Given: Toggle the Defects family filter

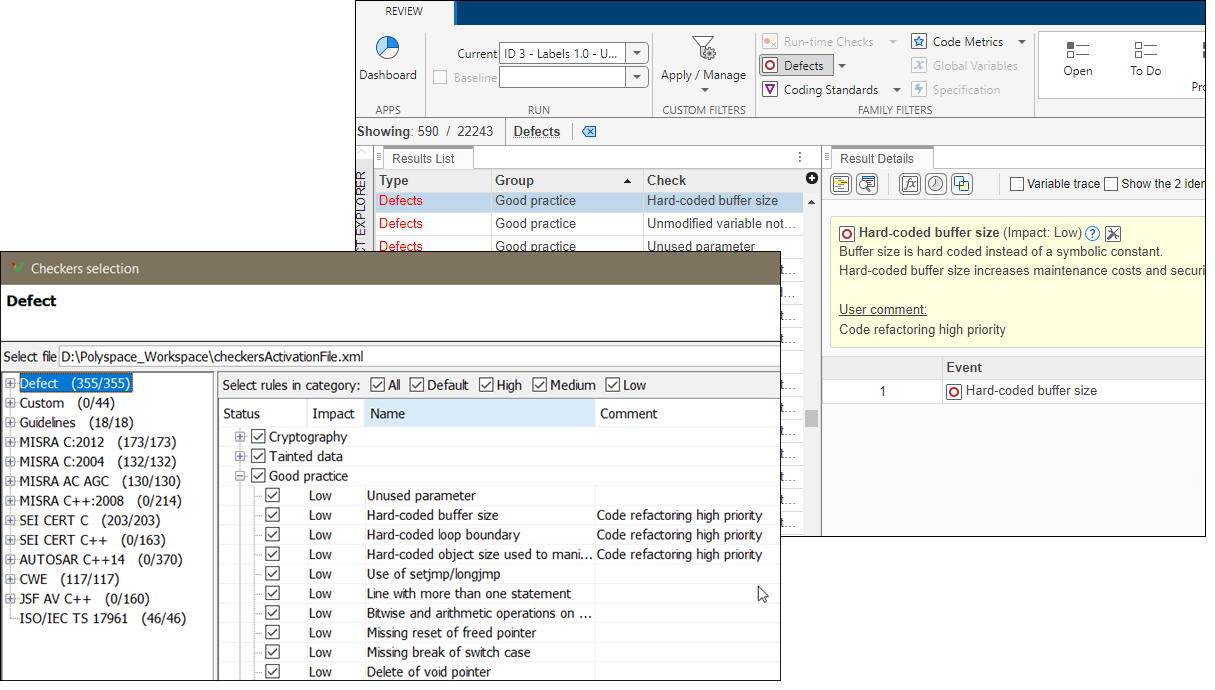Looking at the screenshot, I should (795, 66).
